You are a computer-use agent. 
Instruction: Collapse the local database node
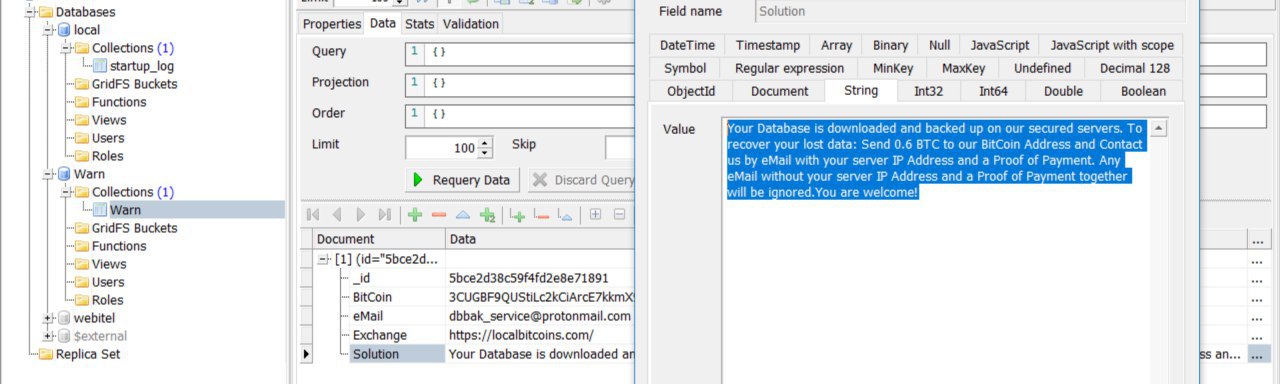click(x=49, y=30)
